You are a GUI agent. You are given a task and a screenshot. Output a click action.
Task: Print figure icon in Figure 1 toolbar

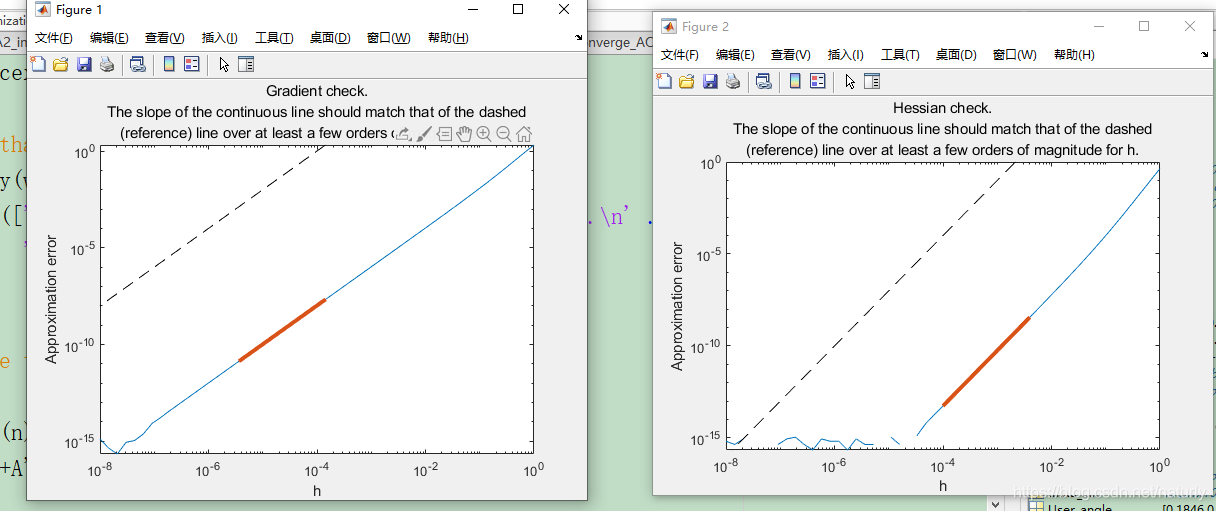click(x=106, y=65)
